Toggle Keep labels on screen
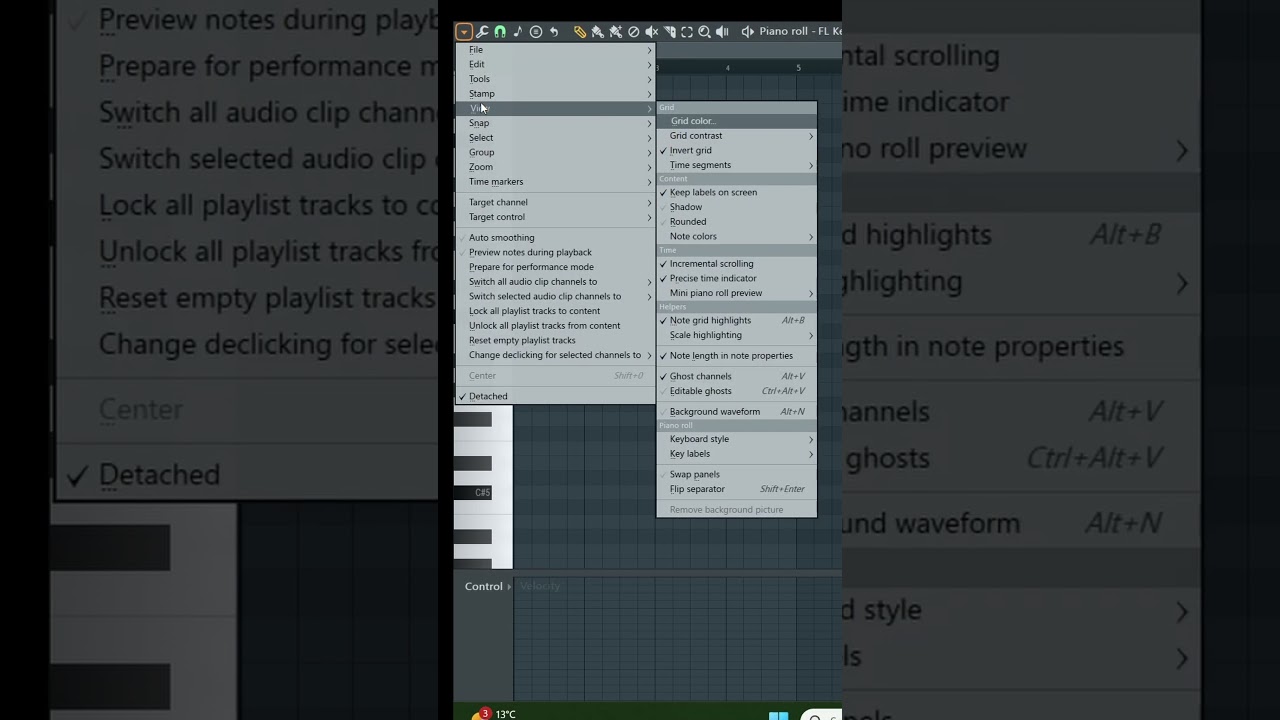Image resolution: width=1280 pixels, height=720 pixels. click(736, 192)
